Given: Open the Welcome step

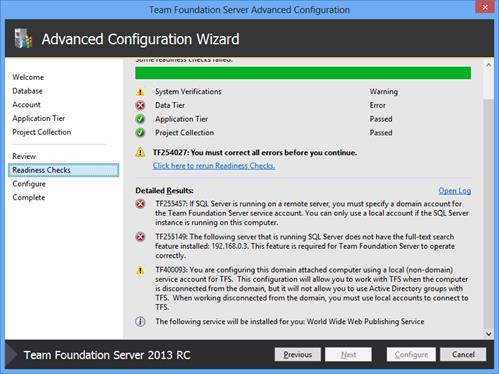Looking at the screenshot, I should tap(28, 77).
